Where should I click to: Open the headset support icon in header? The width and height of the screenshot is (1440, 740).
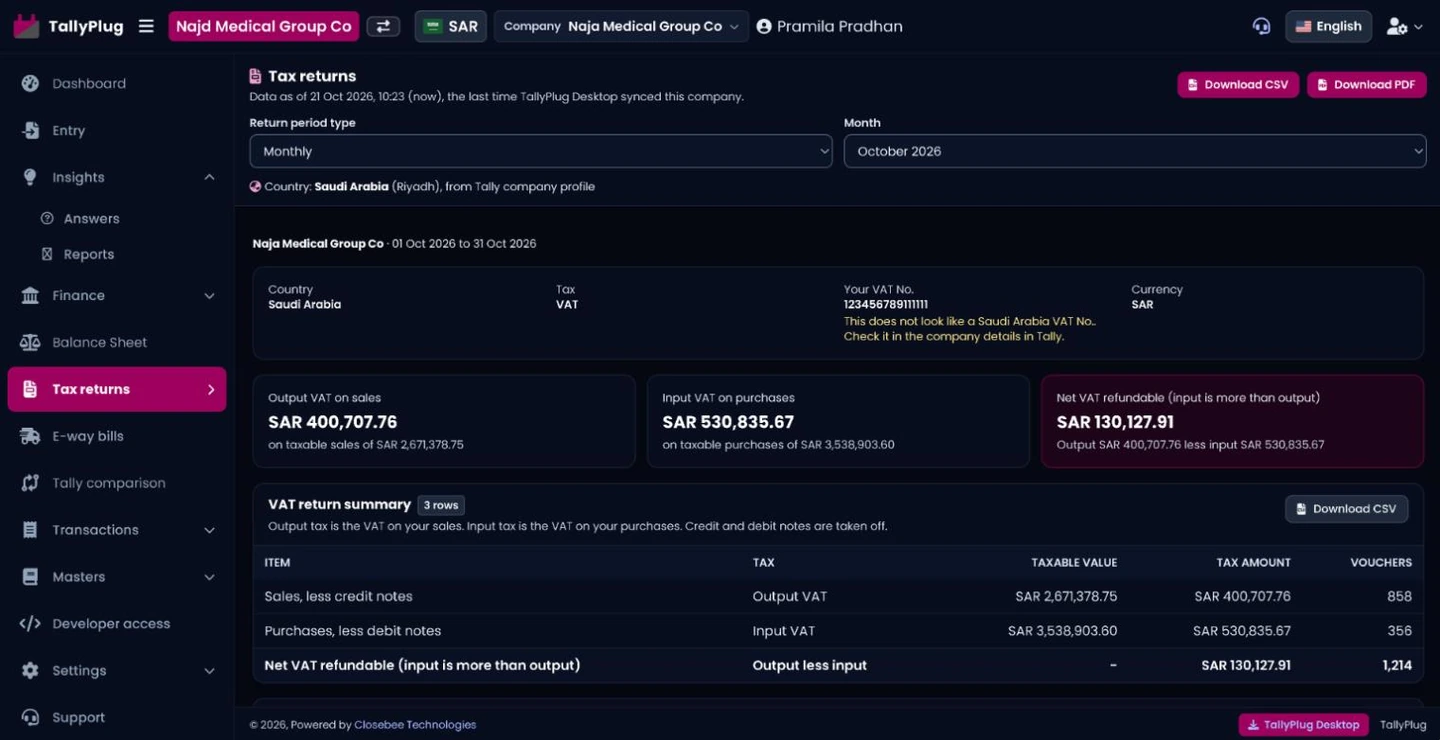1261,26
